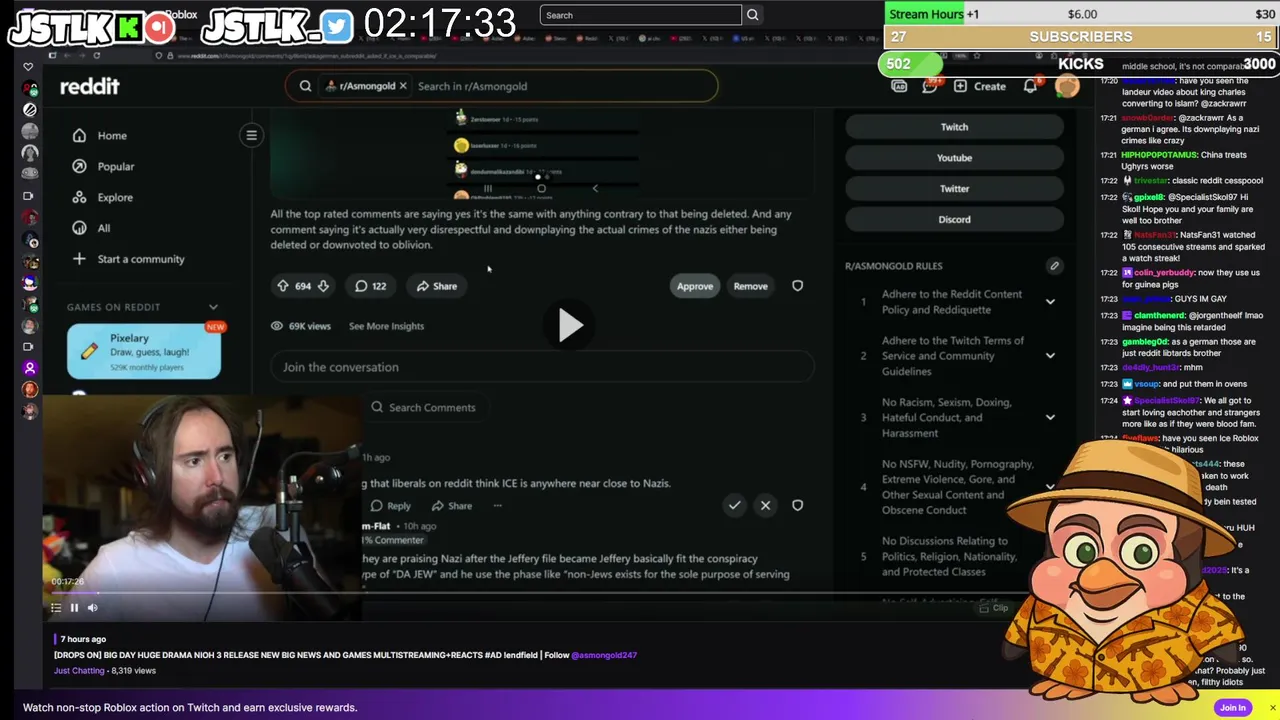
Task: Pause the video with the player pause button
Action: pos(74,608)
